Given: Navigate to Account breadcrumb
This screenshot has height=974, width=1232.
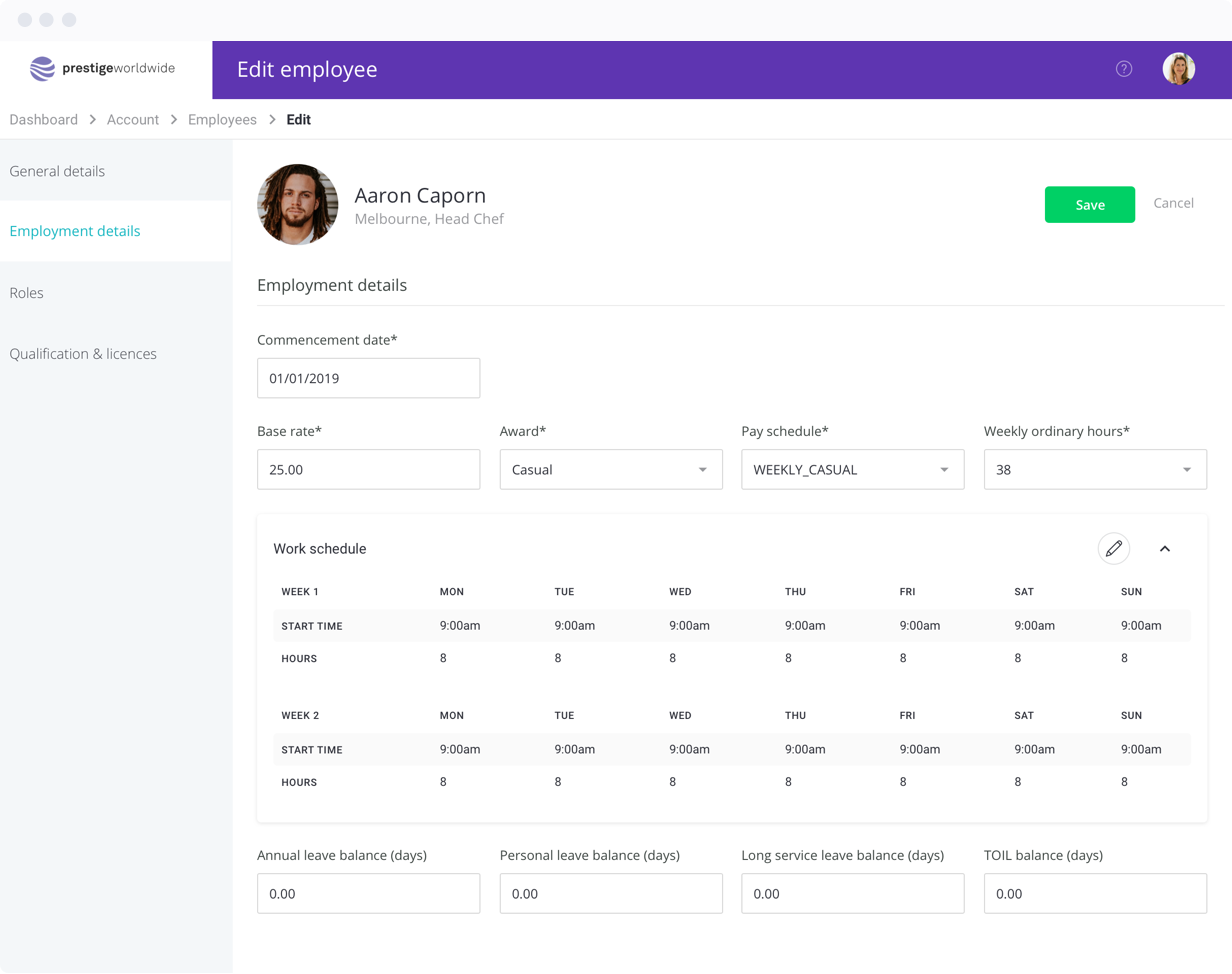Looking at the screenshot, I should click(x=133, y=120).
